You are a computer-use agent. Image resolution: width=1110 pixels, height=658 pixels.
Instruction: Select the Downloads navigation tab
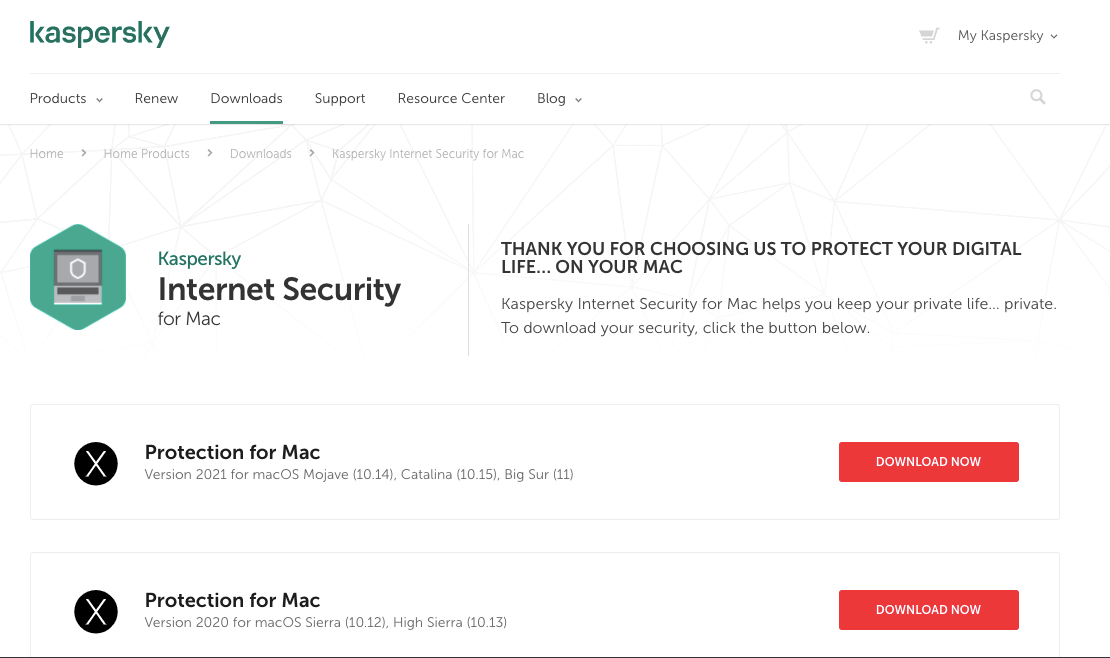click(x=246, y=99)
